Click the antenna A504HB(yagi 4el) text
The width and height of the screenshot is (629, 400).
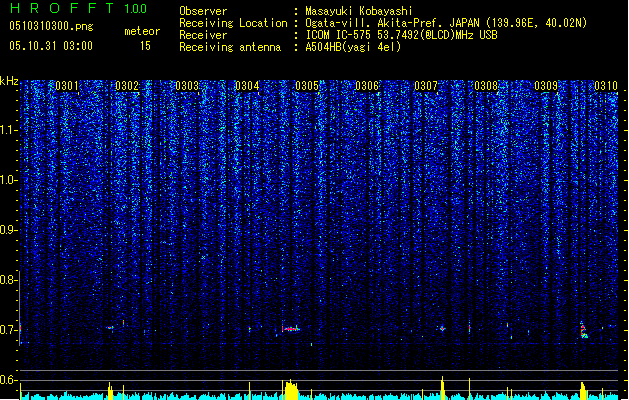click(353, 47)
